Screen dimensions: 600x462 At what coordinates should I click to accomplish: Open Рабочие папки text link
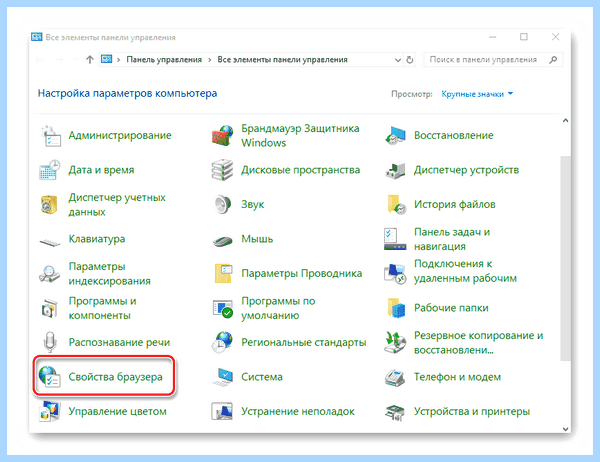pos(451,308)
